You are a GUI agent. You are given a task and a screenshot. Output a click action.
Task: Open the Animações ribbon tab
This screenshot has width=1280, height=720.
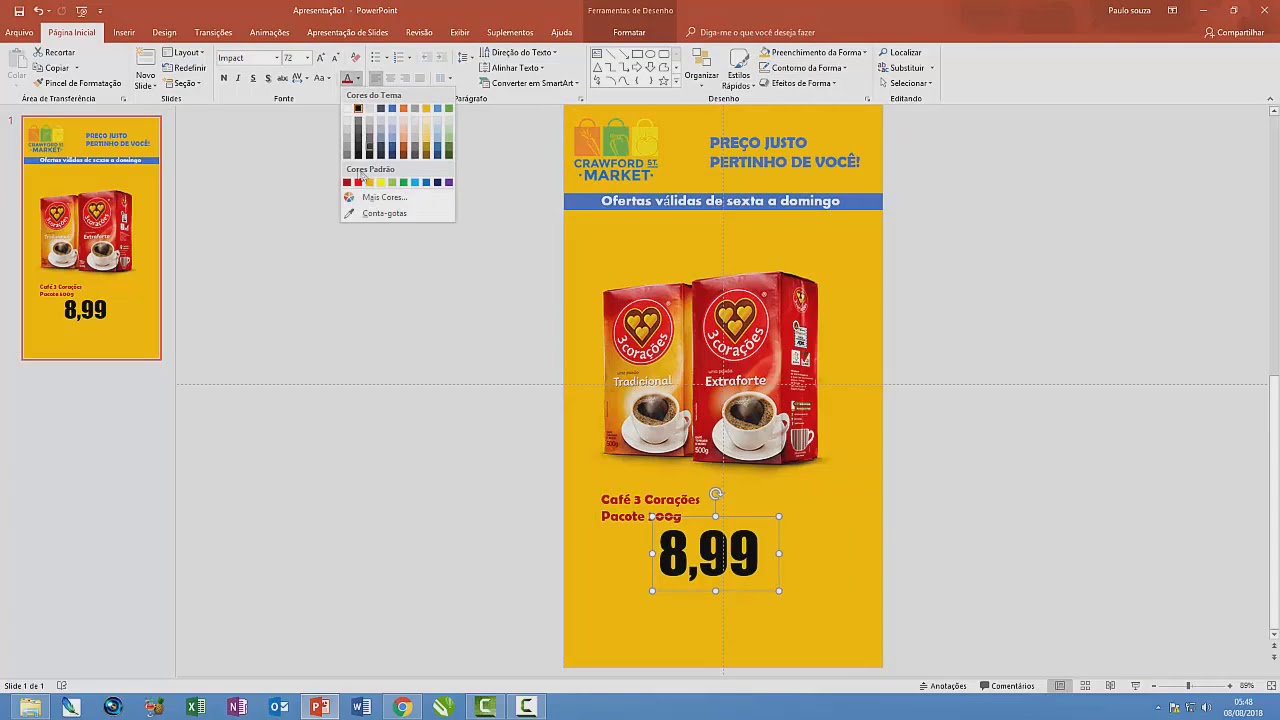269,32
